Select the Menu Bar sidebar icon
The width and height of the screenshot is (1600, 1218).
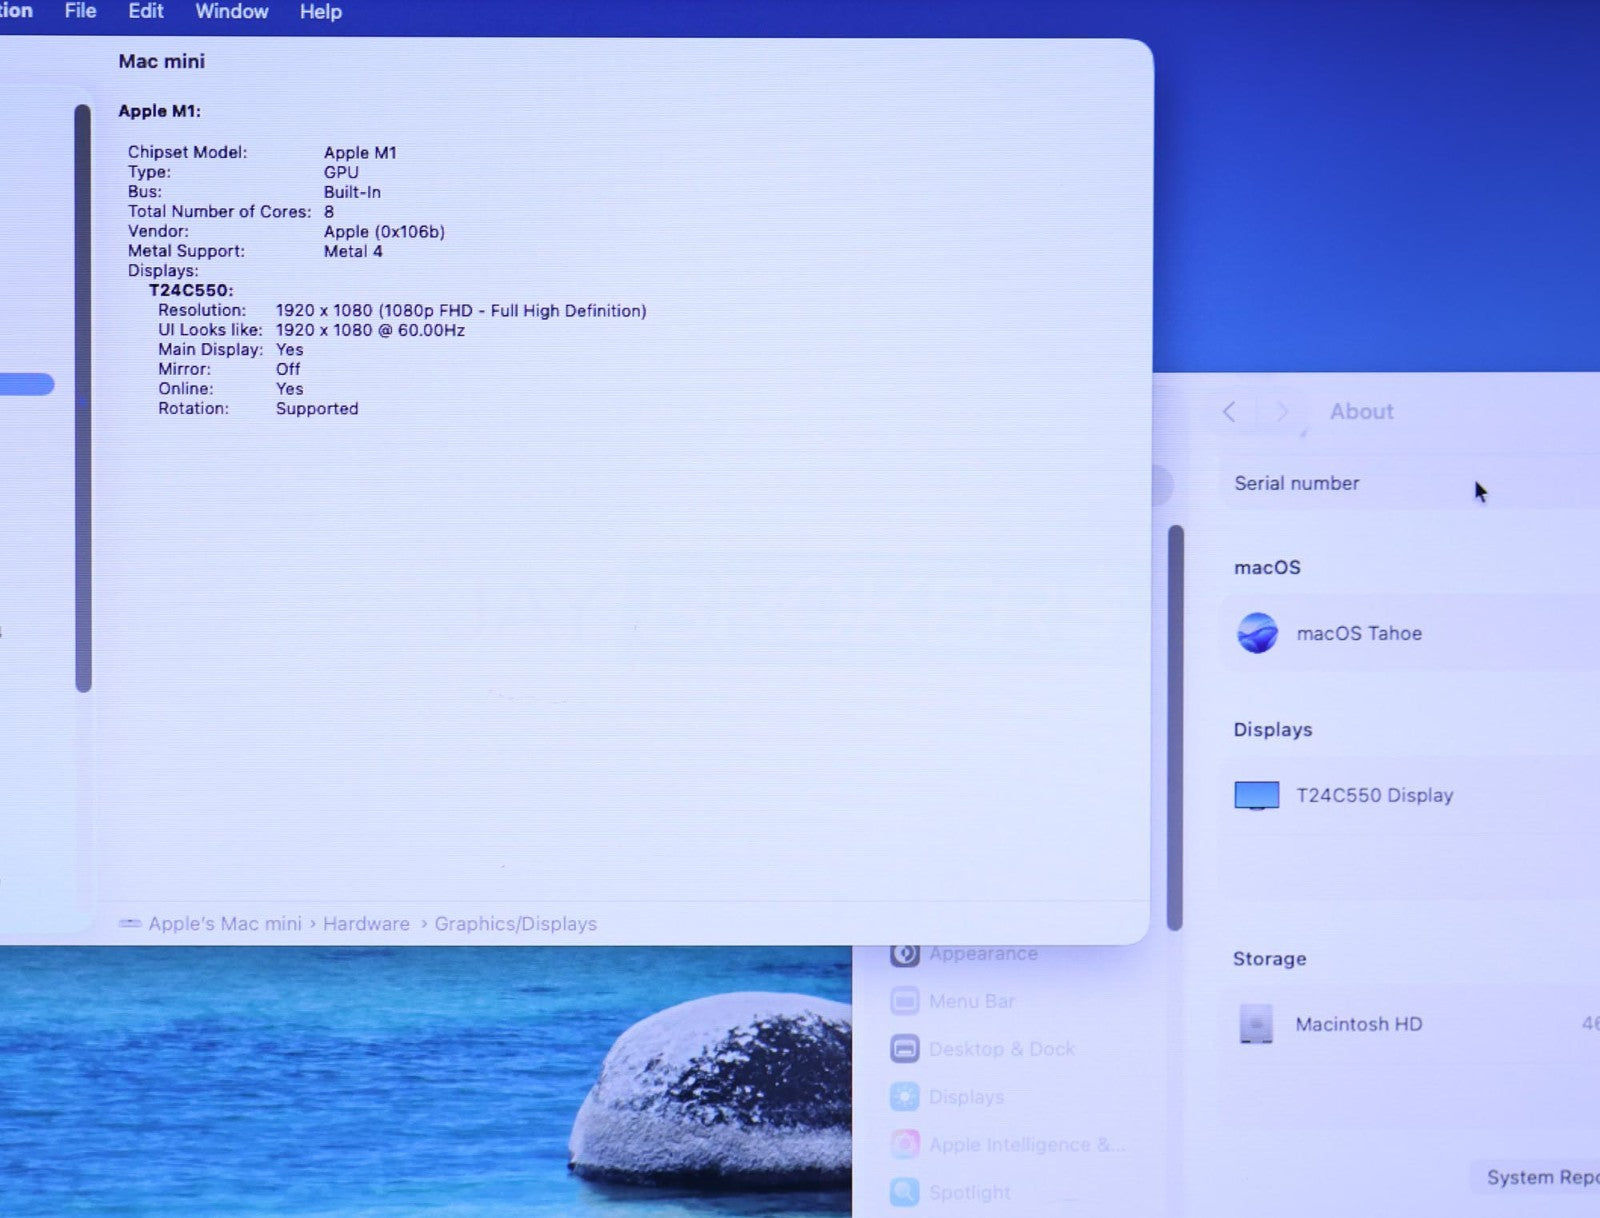click(905, 1001)
